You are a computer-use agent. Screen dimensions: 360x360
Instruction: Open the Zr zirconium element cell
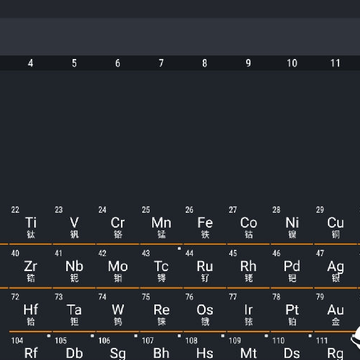pyautogui.click(x=31, y=267)
